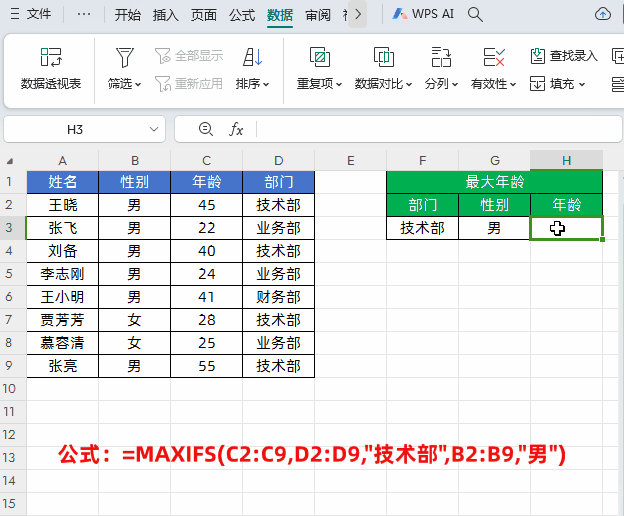
Task: Select the 最大年龄 merged header cell
Action: 495,182
